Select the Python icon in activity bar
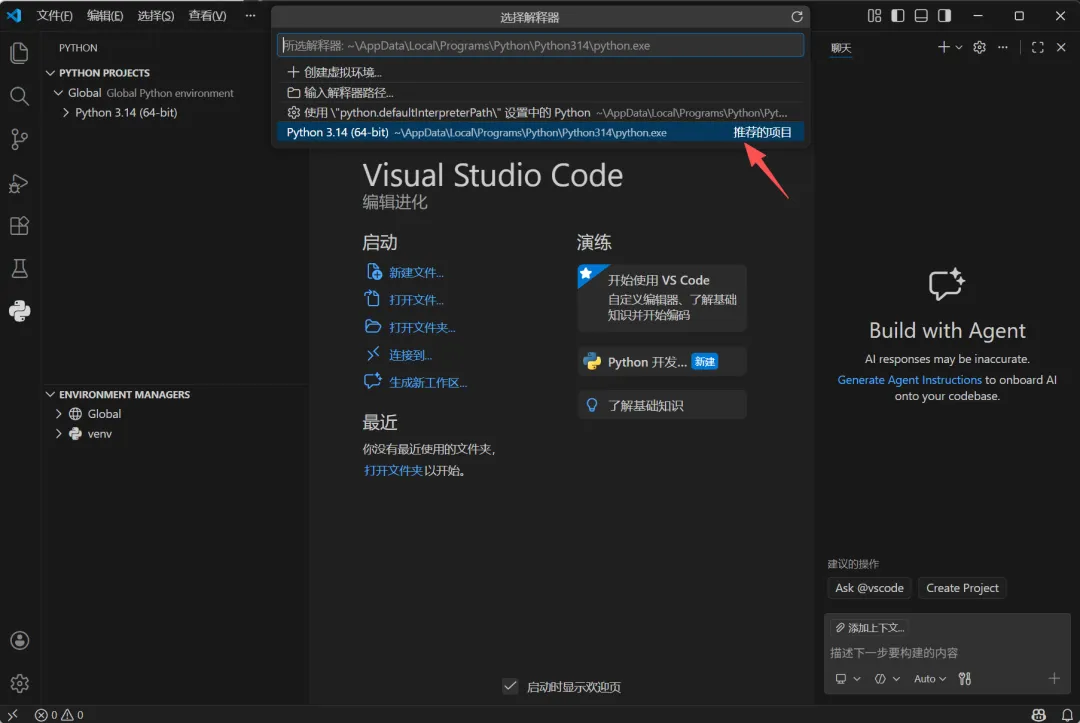Screen dimensions: 1080x723 click(x=19, y=311)
